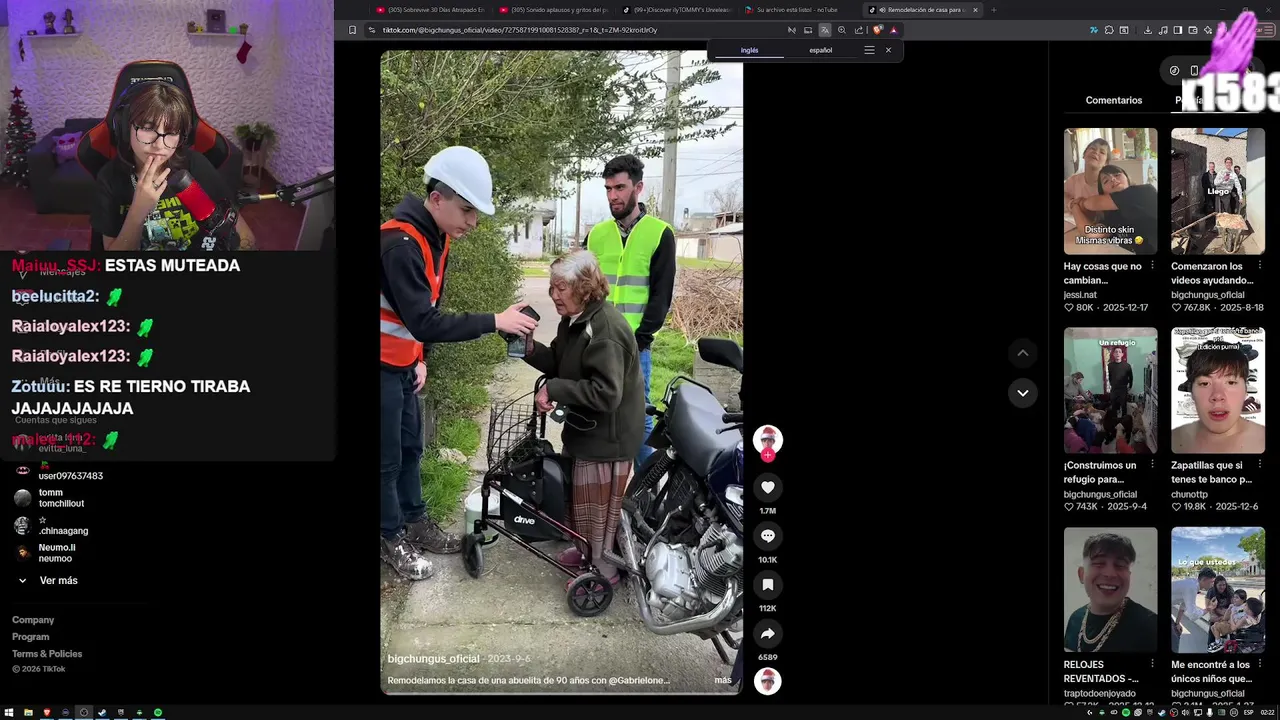Screen dimensions: 1280x720
Task: Open the .chinaagang account
Action: click(x=52, y=525)
